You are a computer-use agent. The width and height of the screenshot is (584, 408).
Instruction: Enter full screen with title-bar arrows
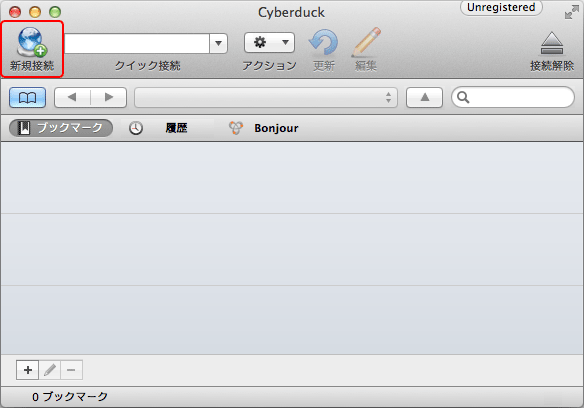click(x=571, y=12)
